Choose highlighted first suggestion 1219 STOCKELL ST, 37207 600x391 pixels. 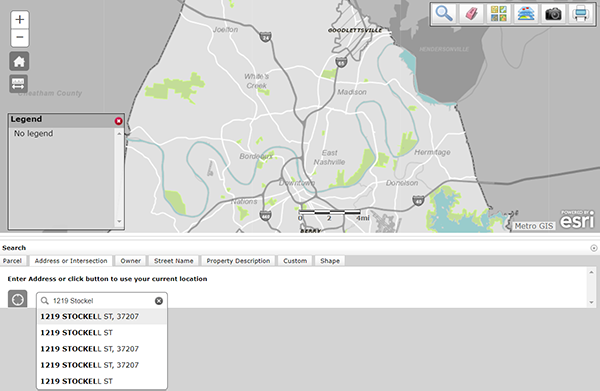[102, 316]
